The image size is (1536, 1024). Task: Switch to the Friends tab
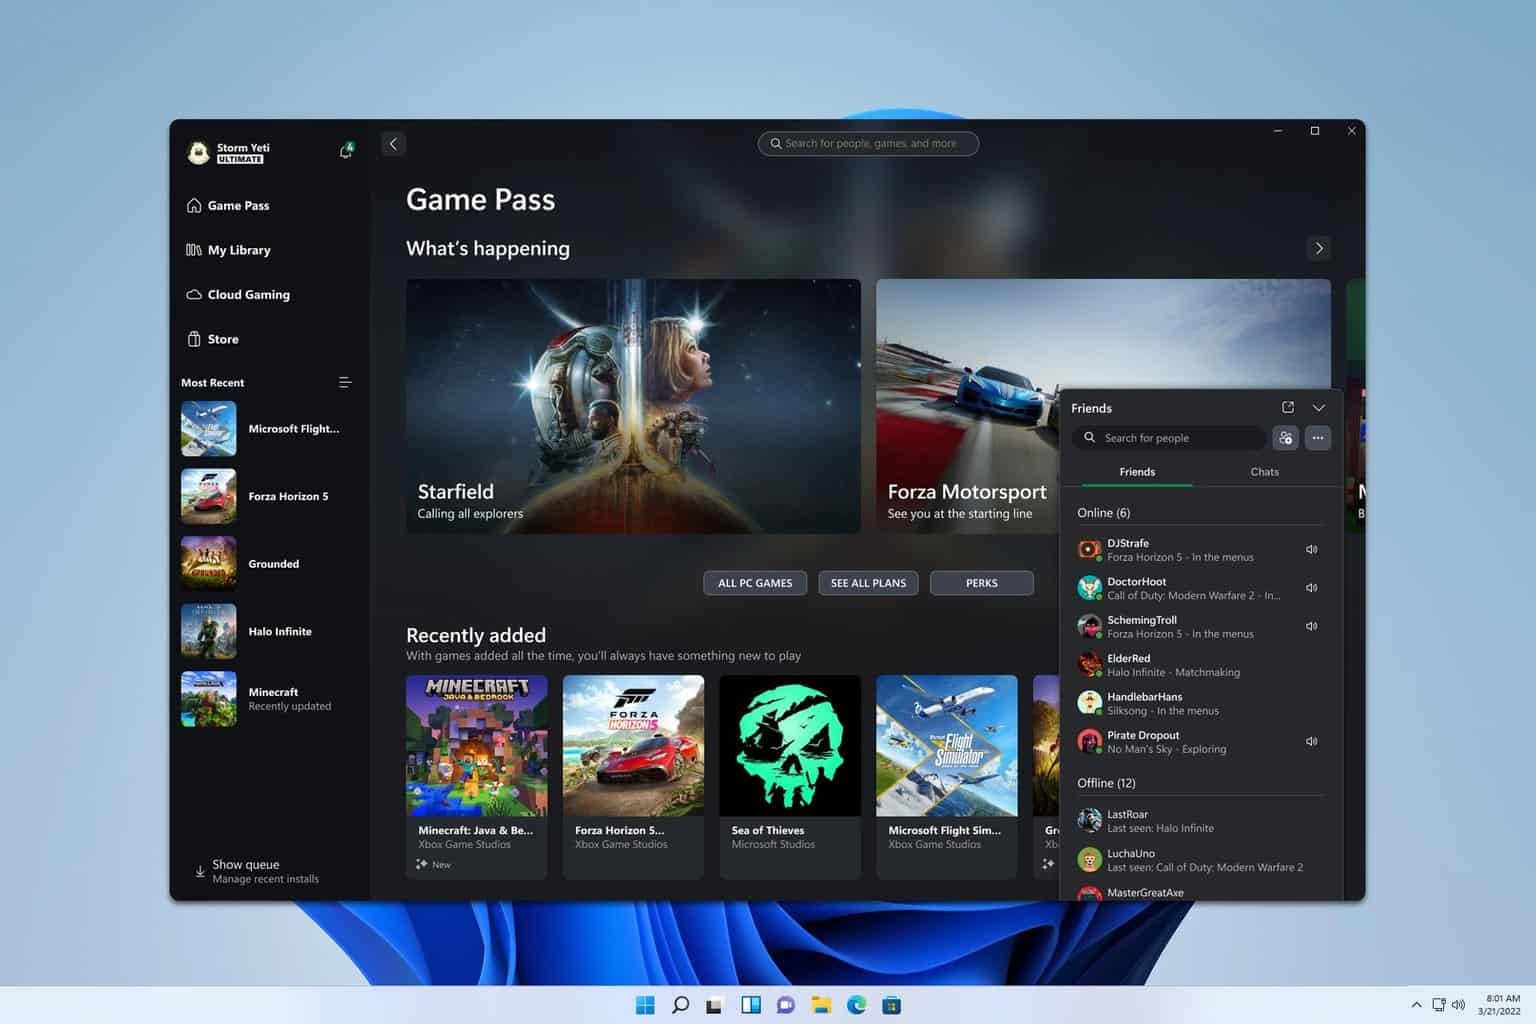pos(1137,472)
